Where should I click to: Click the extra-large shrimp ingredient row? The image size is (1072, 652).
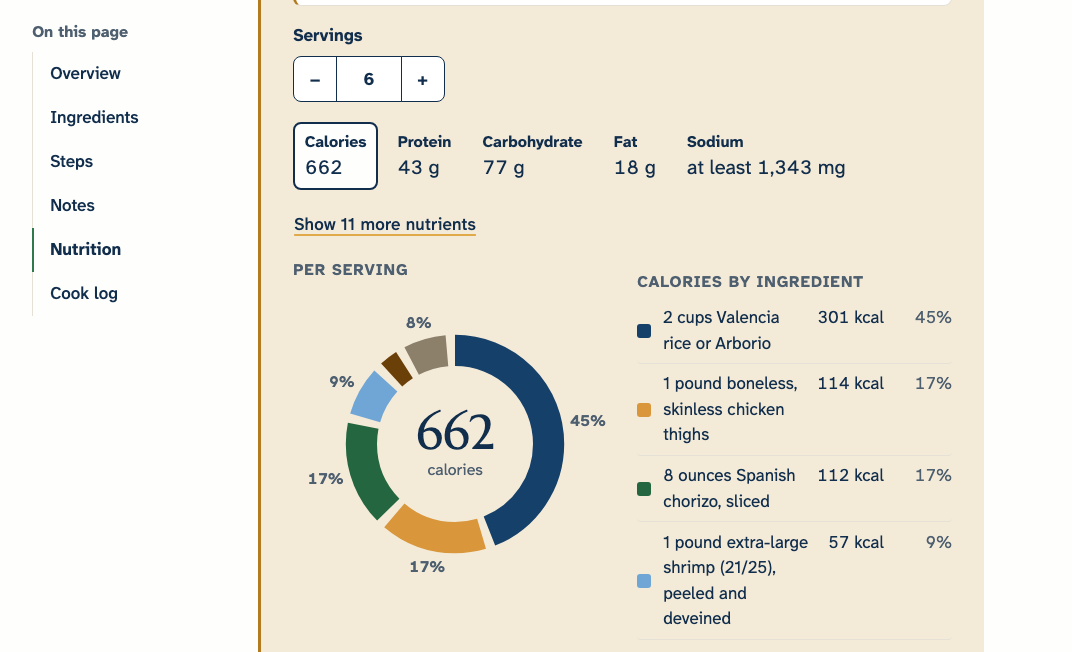coord(794,581)
